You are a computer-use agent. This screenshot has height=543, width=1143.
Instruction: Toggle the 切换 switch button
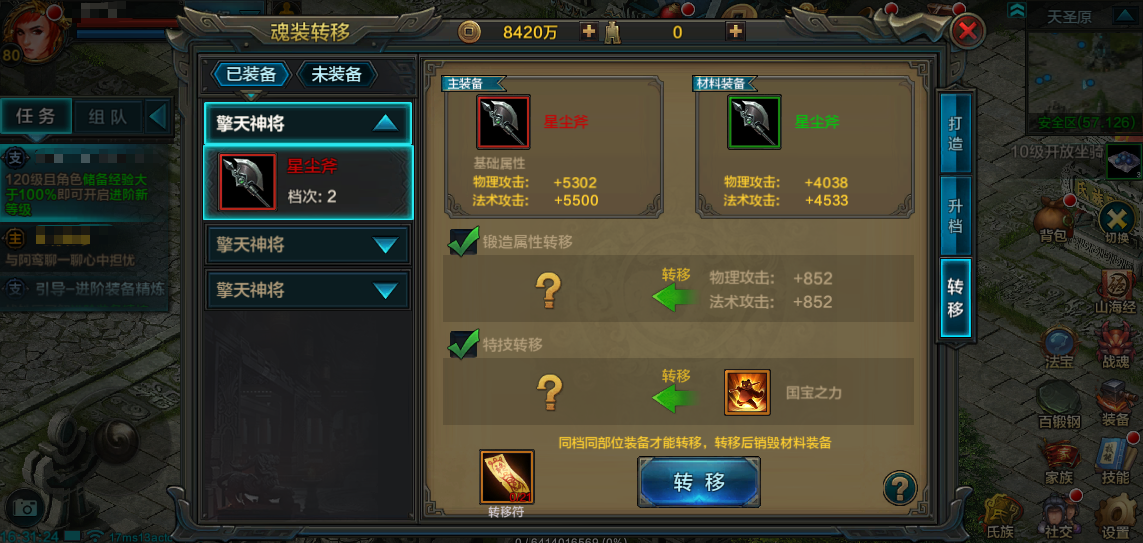click(x=1117, y=223)
